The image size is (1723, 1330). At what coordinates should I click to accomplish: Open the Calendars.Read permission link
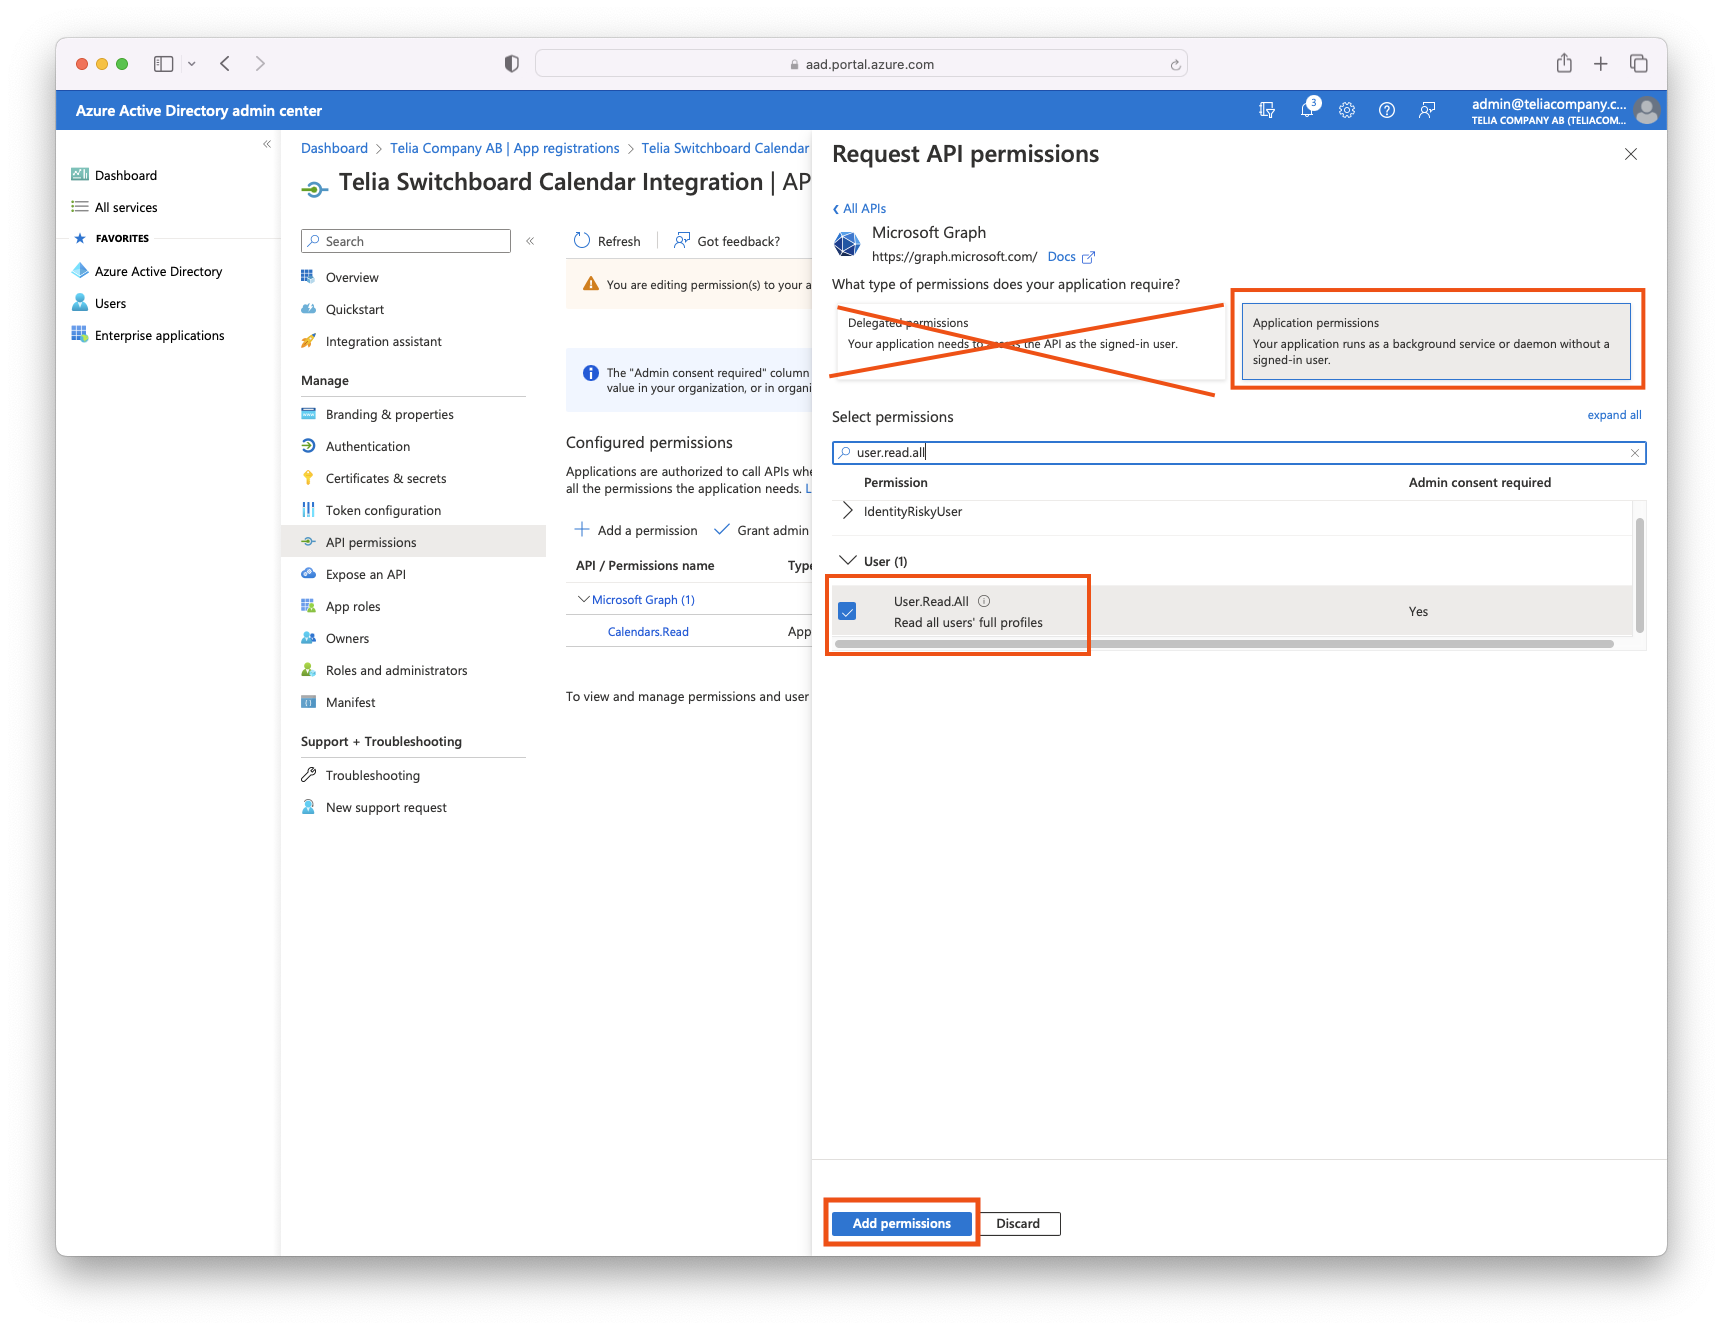pos(648,632)
